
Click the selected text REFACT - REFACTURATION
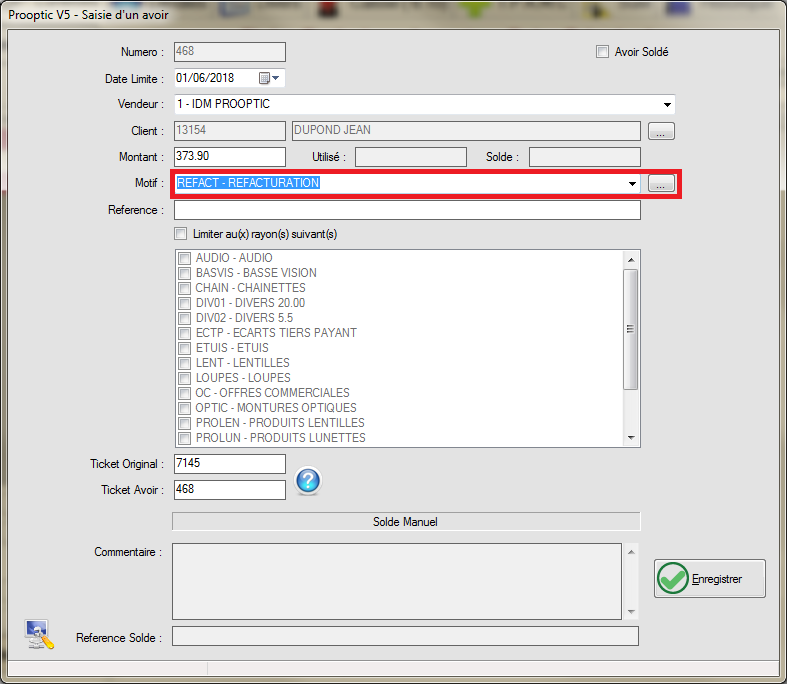(x=248, y=183)
